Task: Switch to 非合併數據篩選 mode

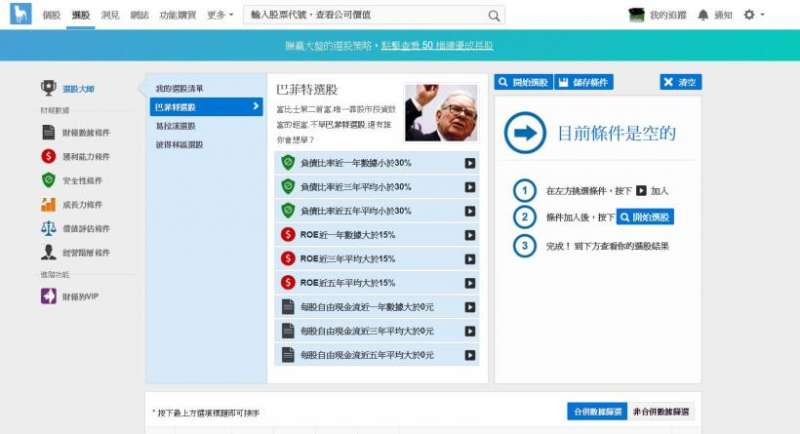Action: (661, 412)
